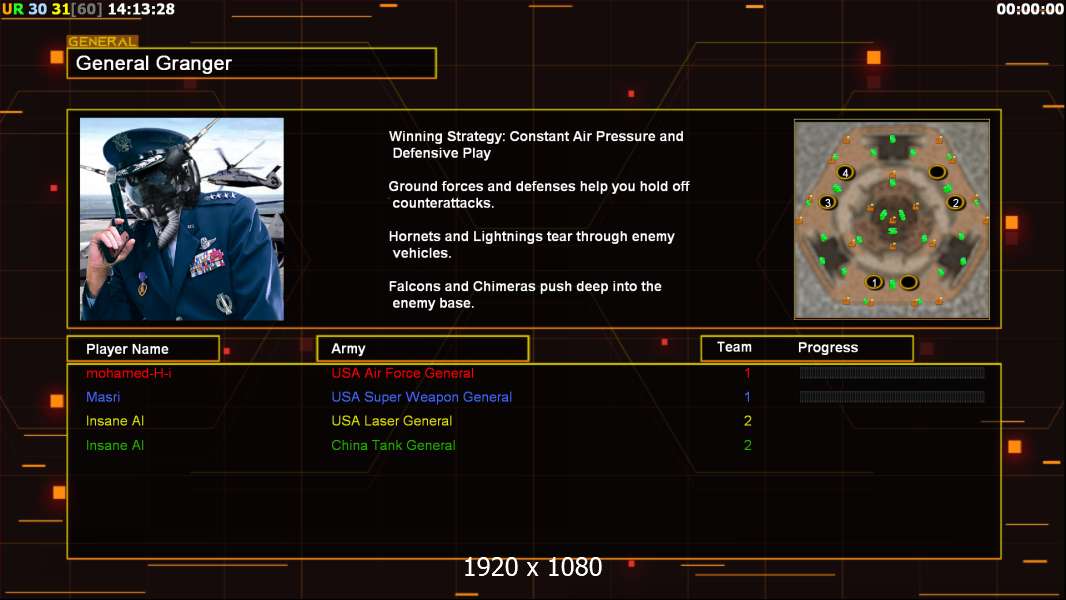
Task: Click the Team column header
Action: (734, 347)
